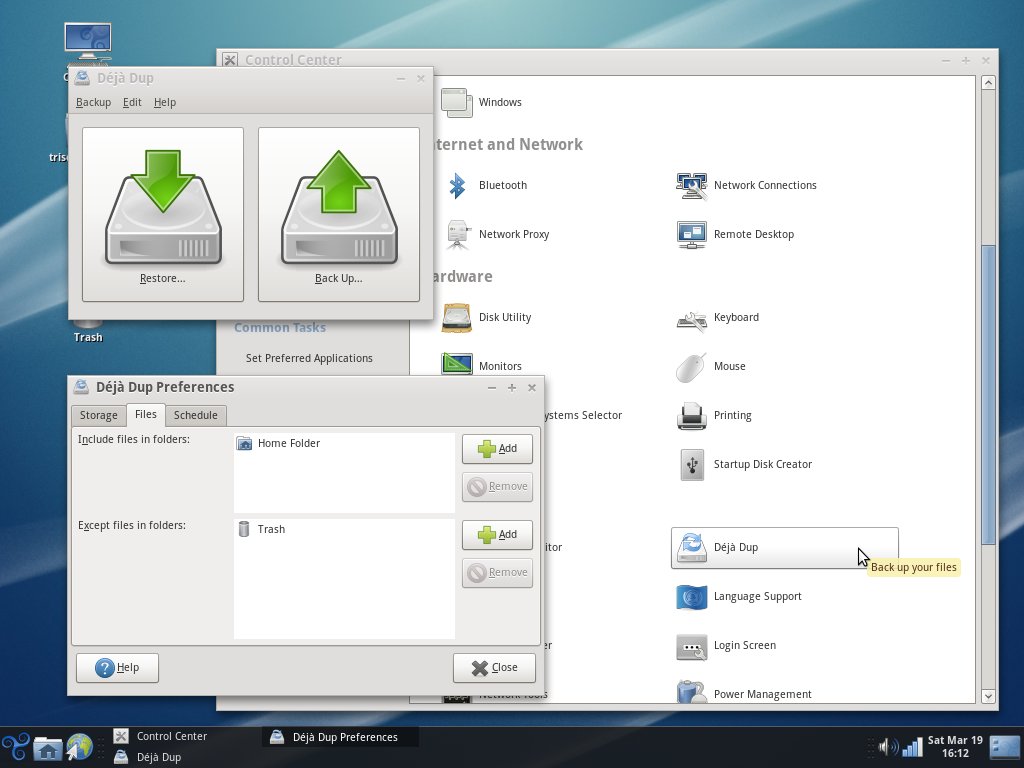The width and height of the screenshot is (1024, 768).
Task: Click the Back Up drive button
Action: tap(339, 214)
